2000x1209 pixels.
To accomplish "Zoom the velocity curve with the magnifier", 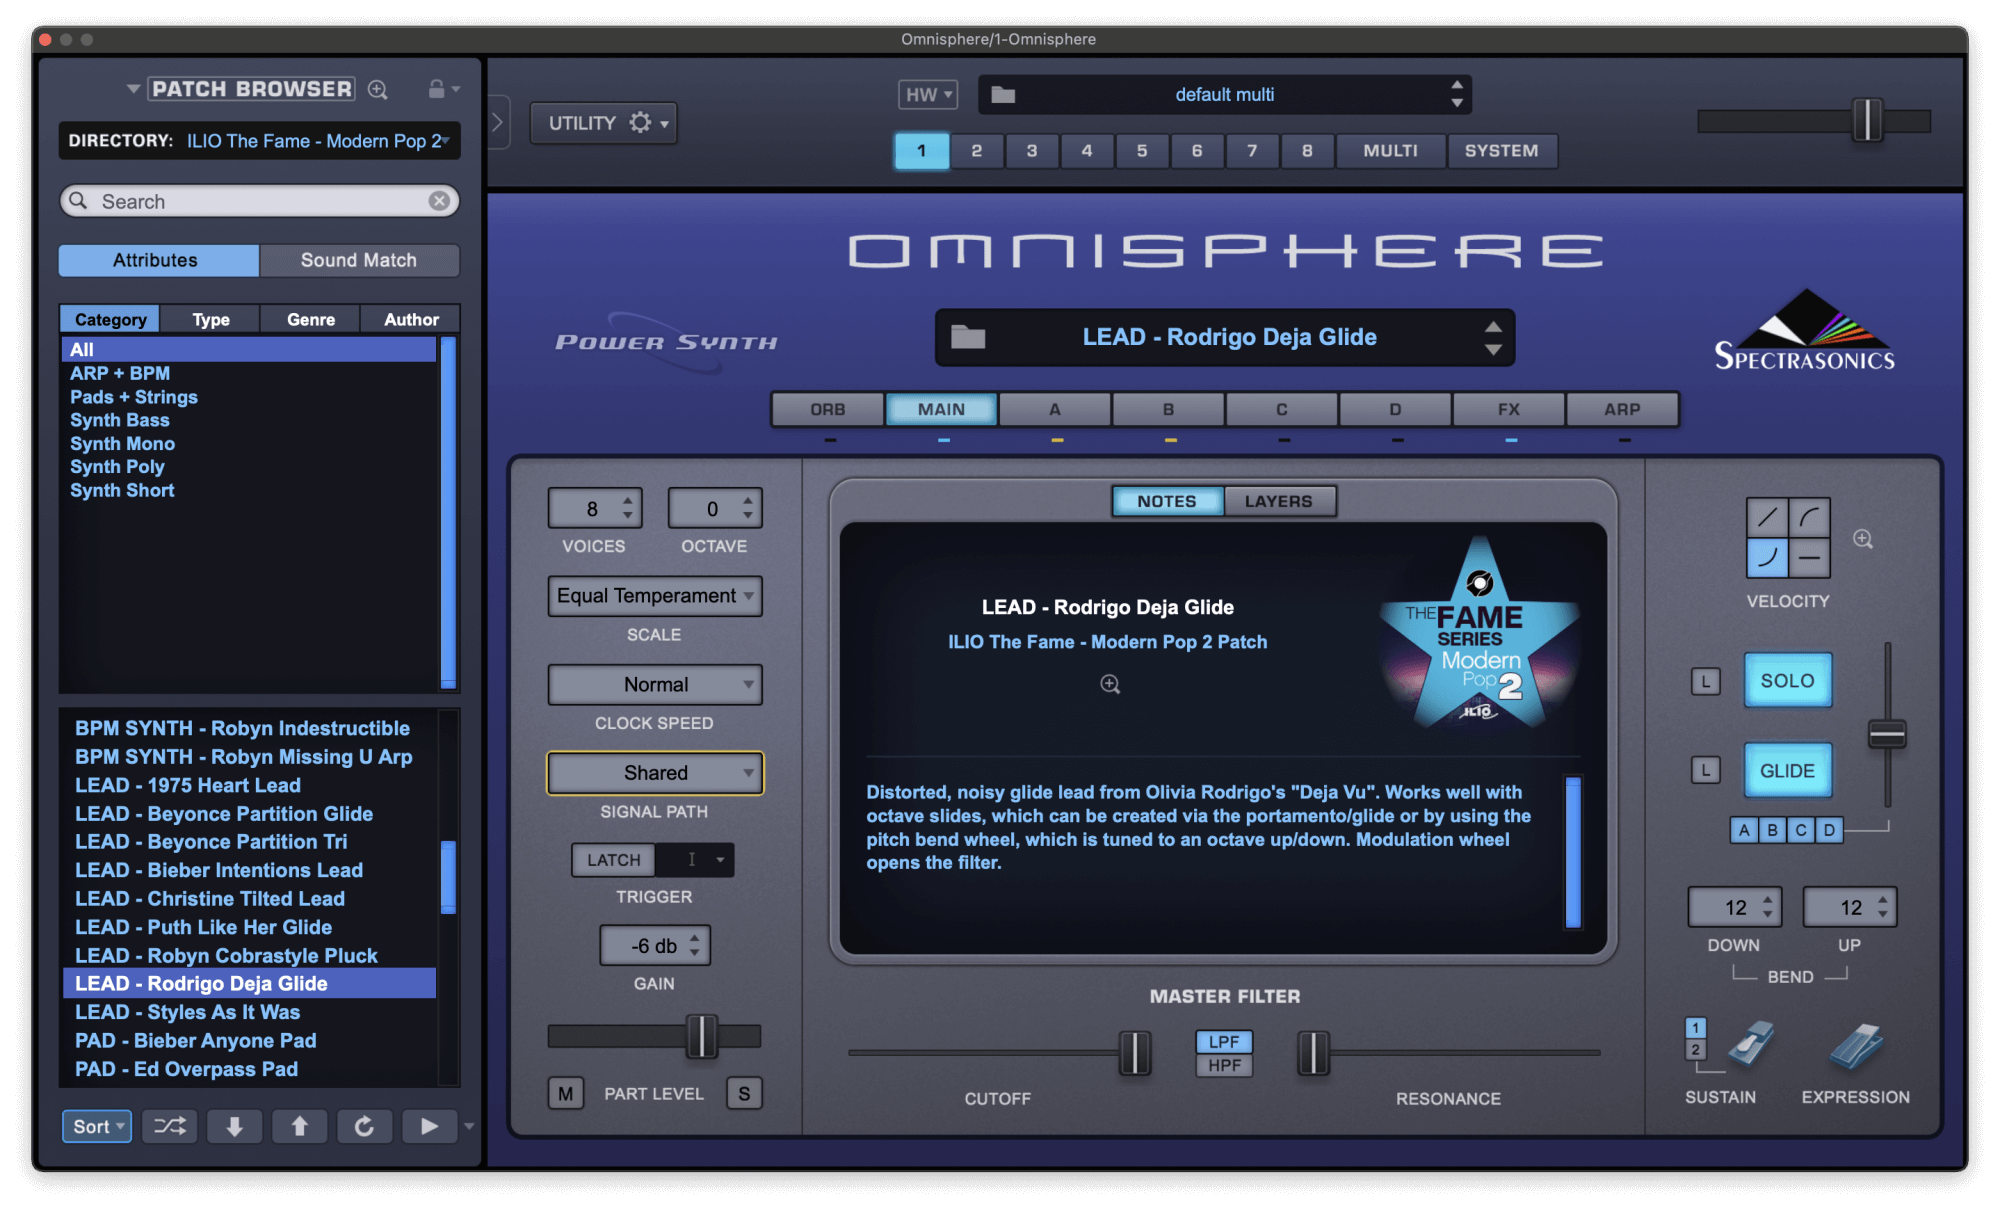I will tap(1863, 539).
